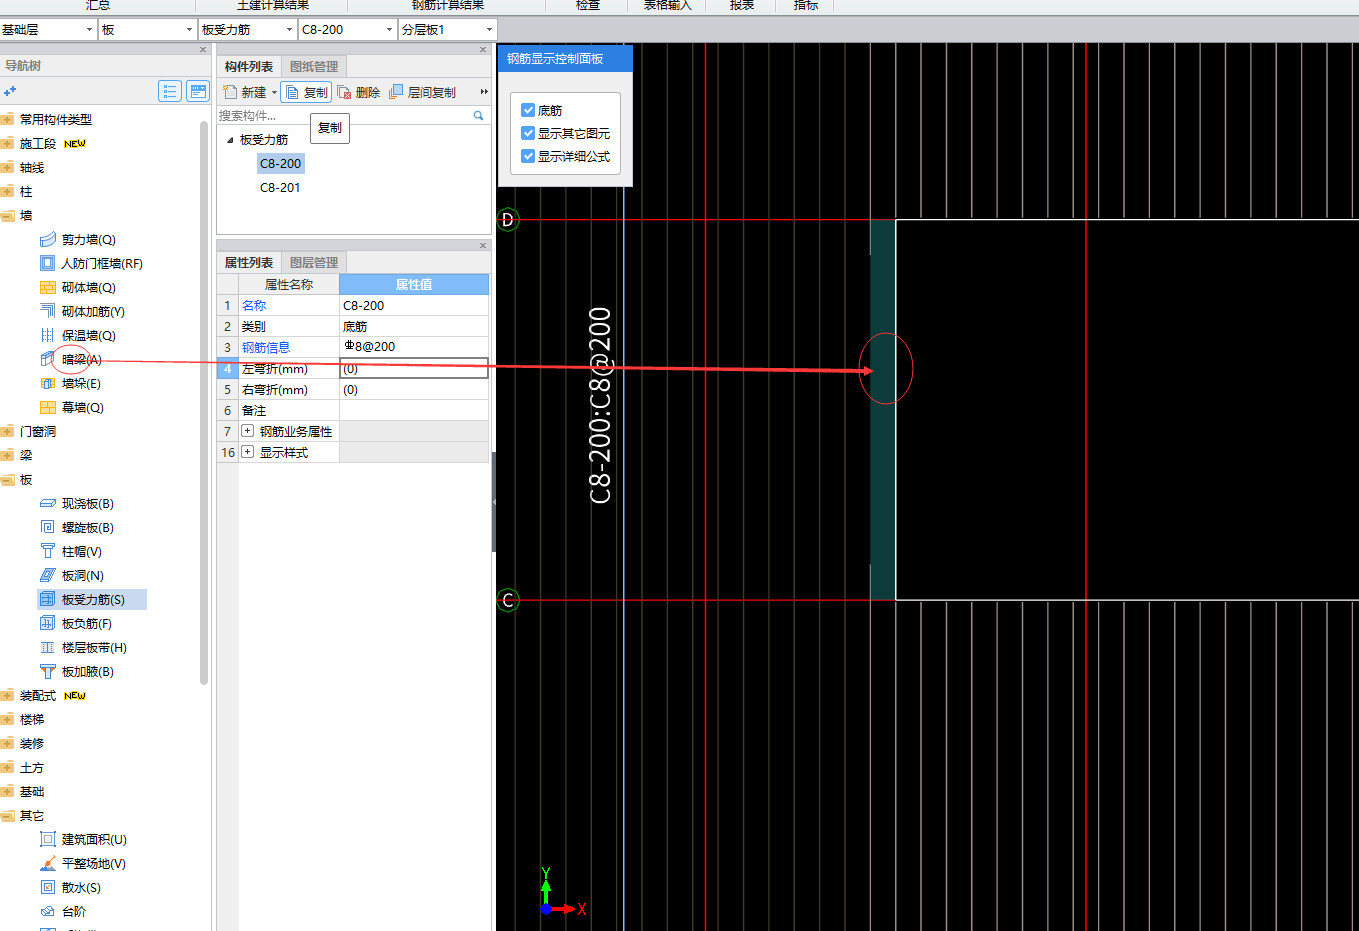
Task: Switch to 图层管理 tab in properties panel
Action: click(314, 263)
